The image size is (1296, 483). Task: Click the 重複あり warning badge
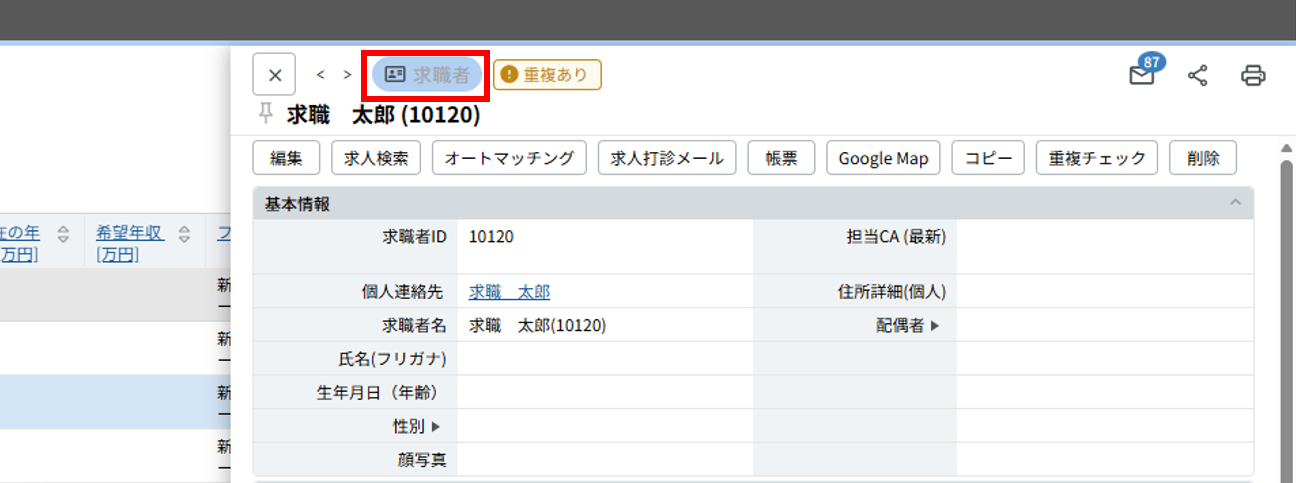(x=547, y=75)
